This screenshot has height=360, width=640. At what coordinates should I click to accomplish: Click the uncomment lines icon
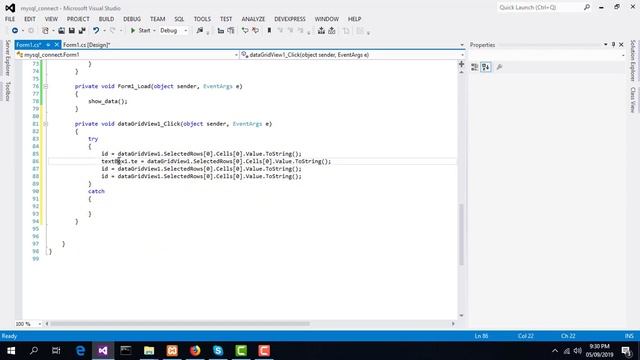[256, 31]
